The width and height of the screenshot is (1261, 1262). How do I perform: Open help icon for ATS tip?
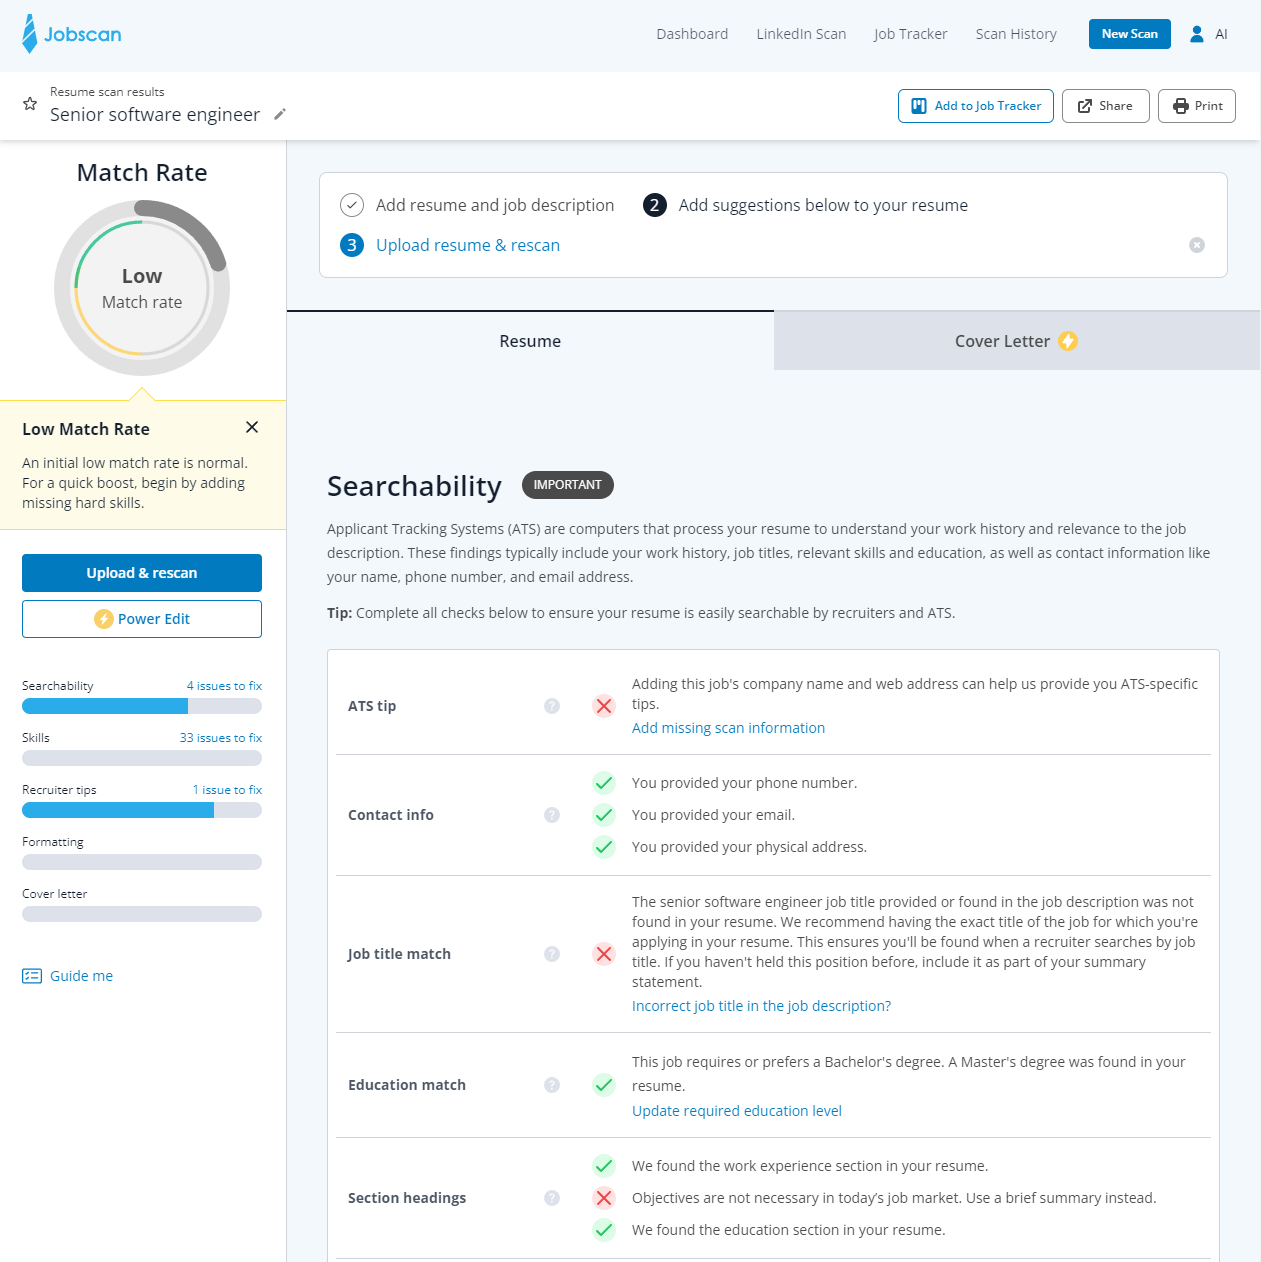coord(552,706)
